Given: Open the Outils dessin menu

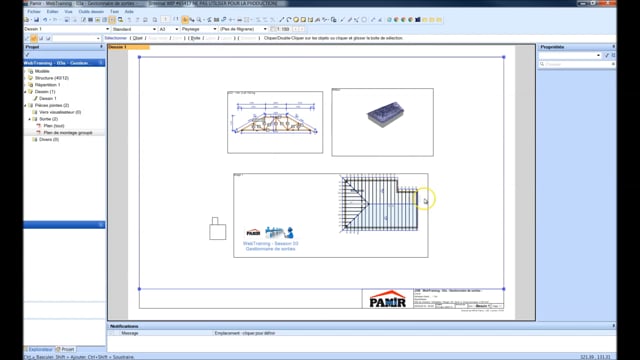Looking at the screenshot, I should pyautogui.click(x=91, y=11).
